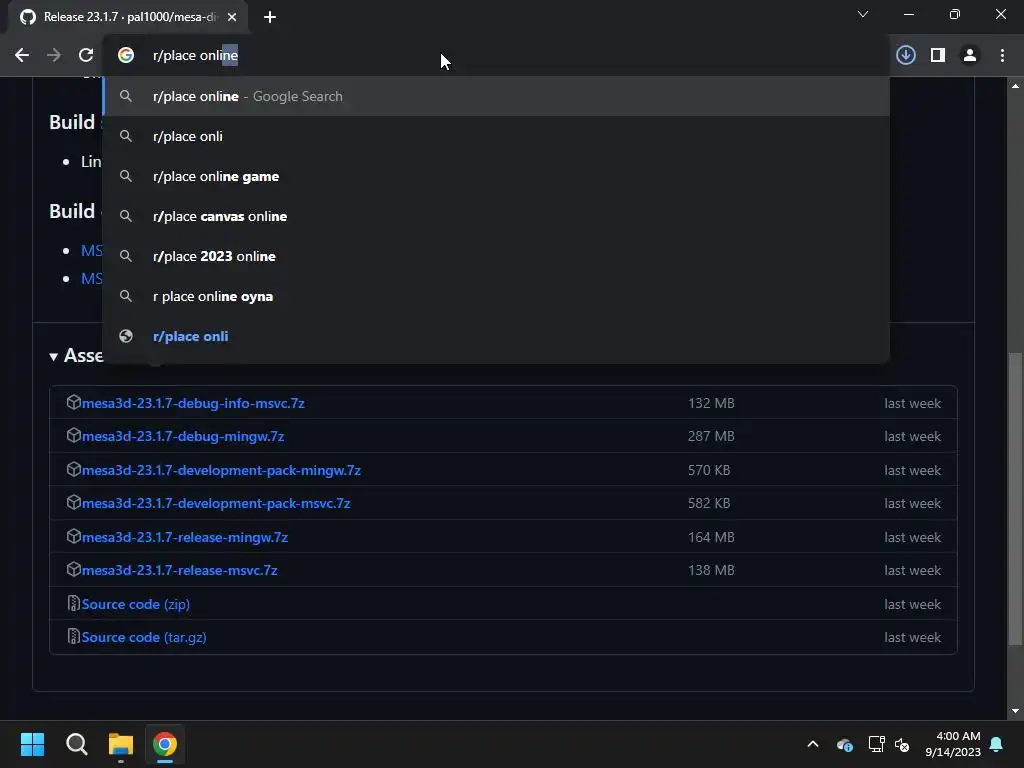The width and height of the screenshot is (1024, 768).
Task: Open the Chrome three-dot menu
Action: pos(1002,56)
